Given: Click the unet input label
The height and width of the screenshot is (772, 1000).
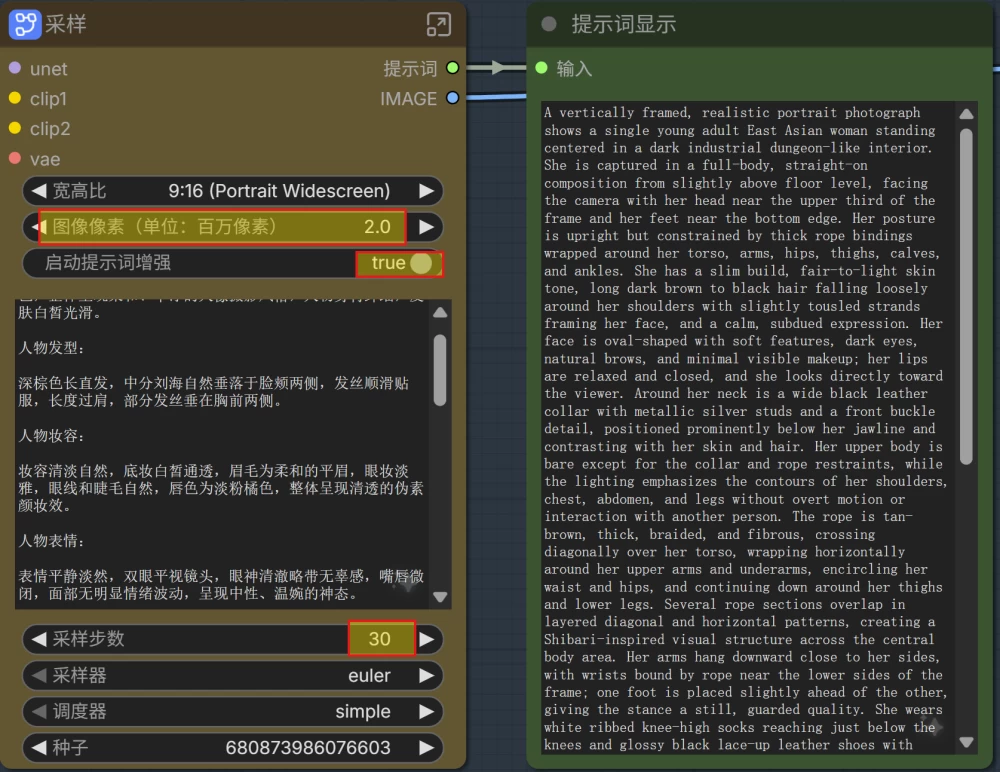Looking at the screenshot, I should [x=48, y=69].
